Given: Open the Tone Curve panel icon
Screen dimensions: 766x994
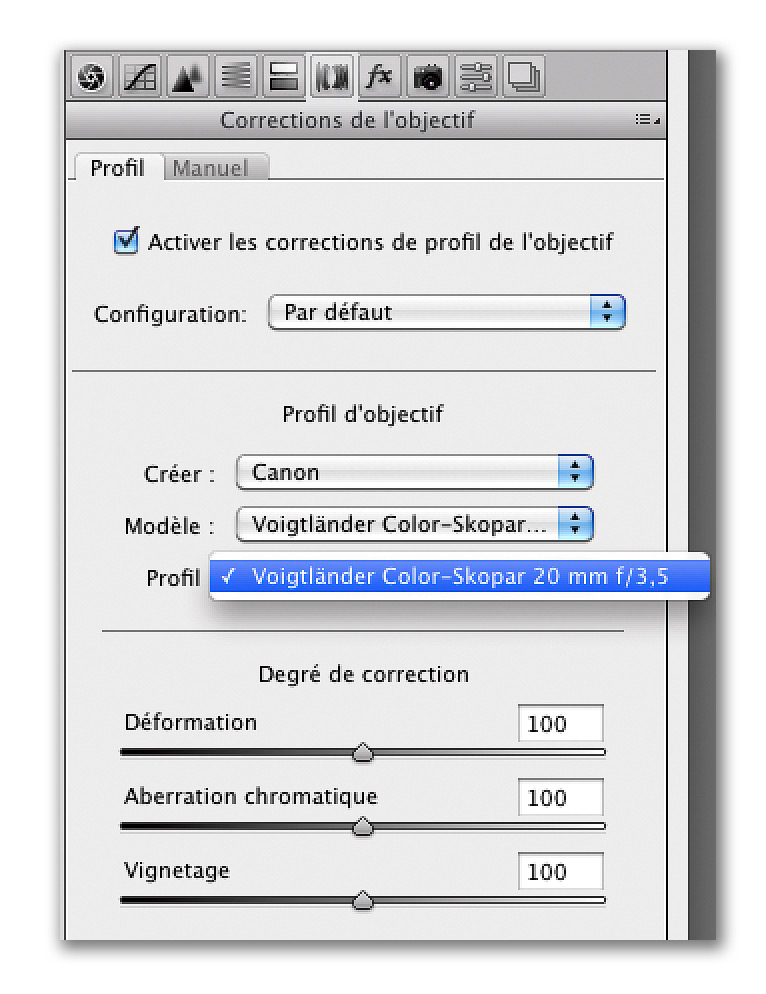Looking at the screenshot, I should click(140, 77).
